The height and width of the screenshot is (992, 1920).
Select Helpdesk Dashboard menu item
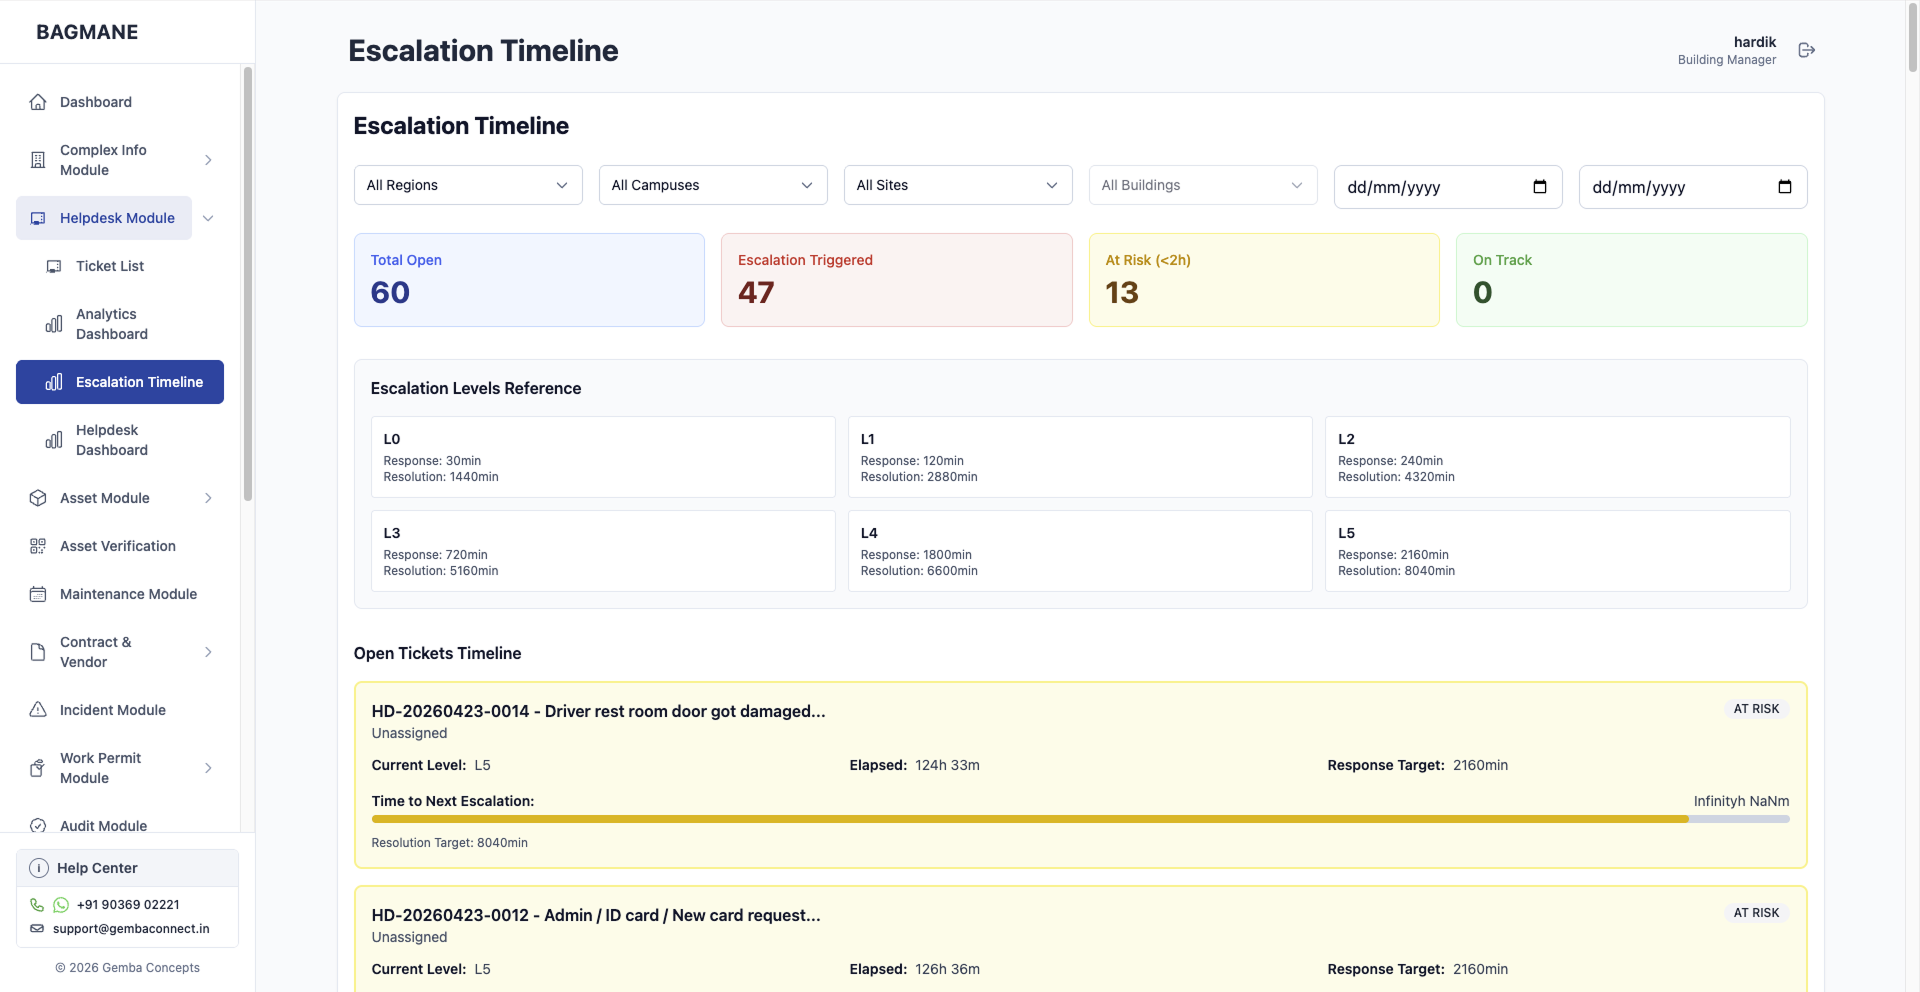tap(120, 440)
